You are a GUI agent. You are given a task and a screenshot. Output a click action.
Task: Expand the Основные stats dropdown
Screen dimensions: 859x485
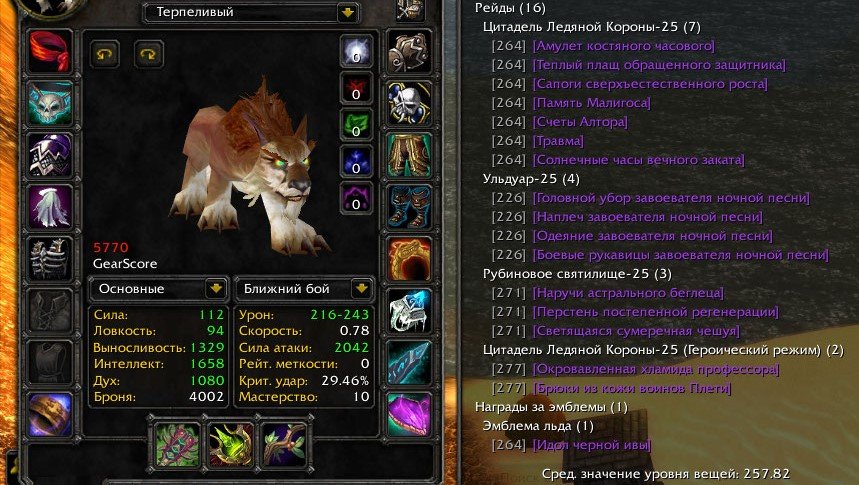(216, 289)
